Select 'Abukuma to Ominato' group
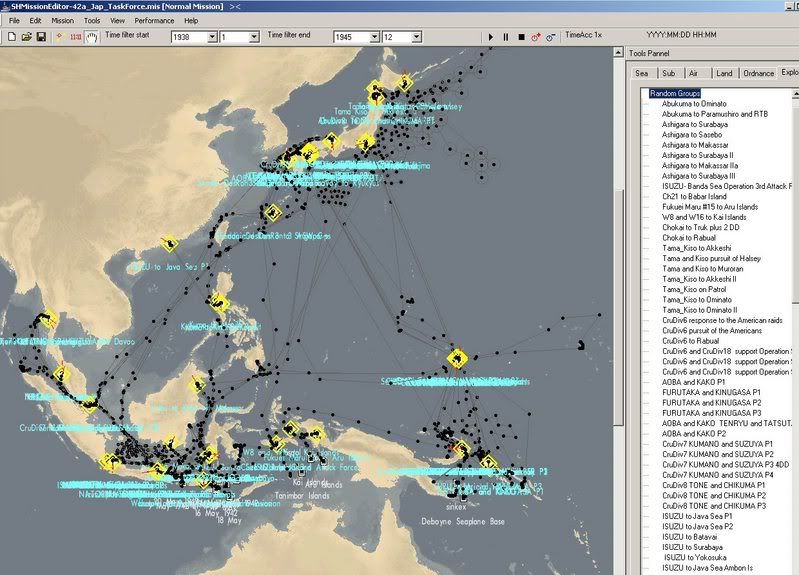799x575 pixels. (x=694, y=103)
